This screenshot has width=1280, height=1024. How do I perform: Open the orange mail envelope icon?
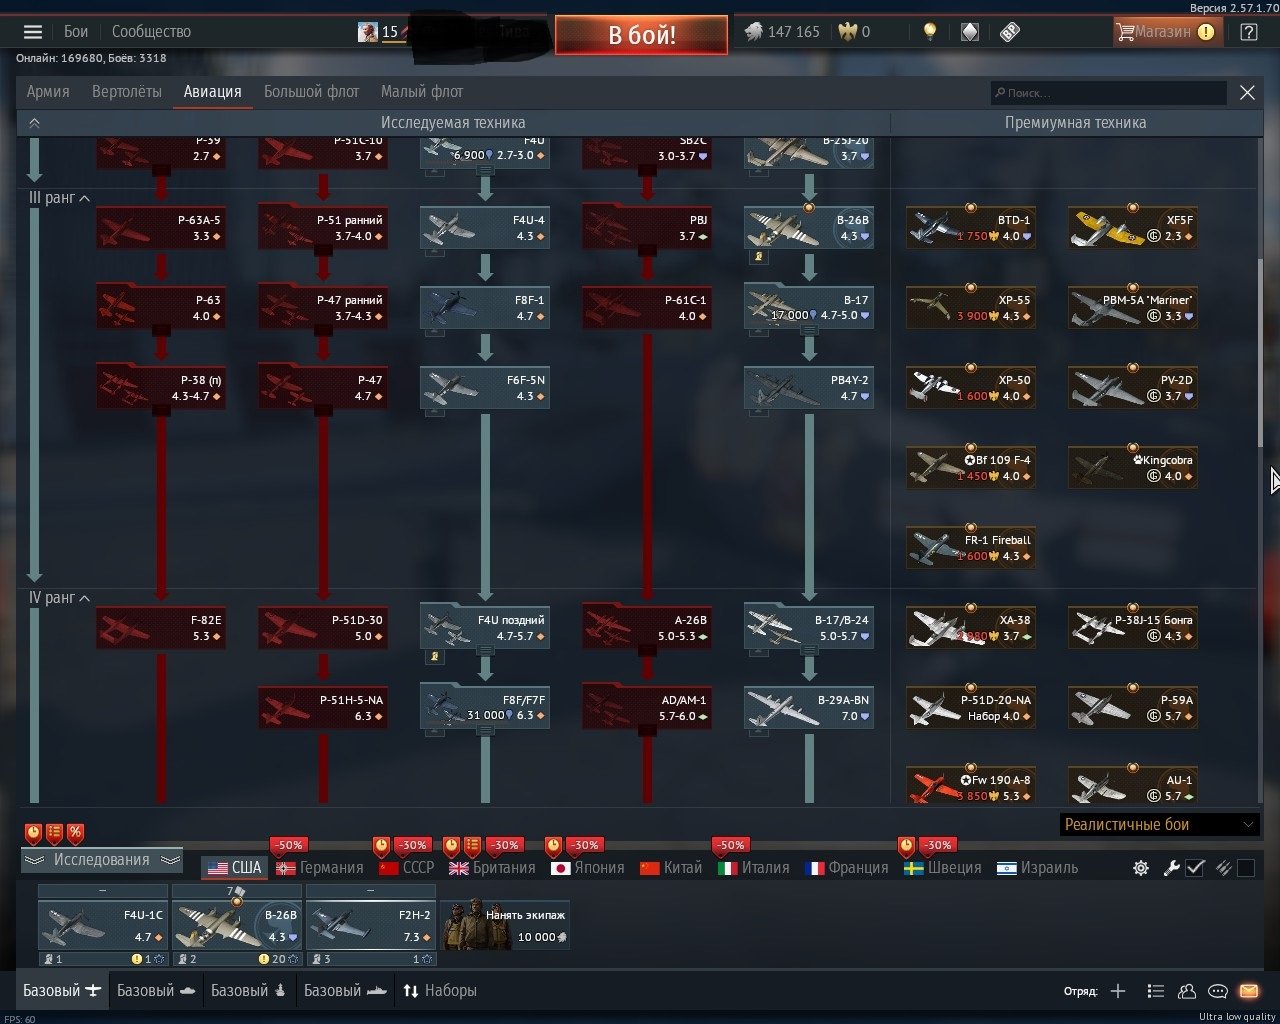1249,991
